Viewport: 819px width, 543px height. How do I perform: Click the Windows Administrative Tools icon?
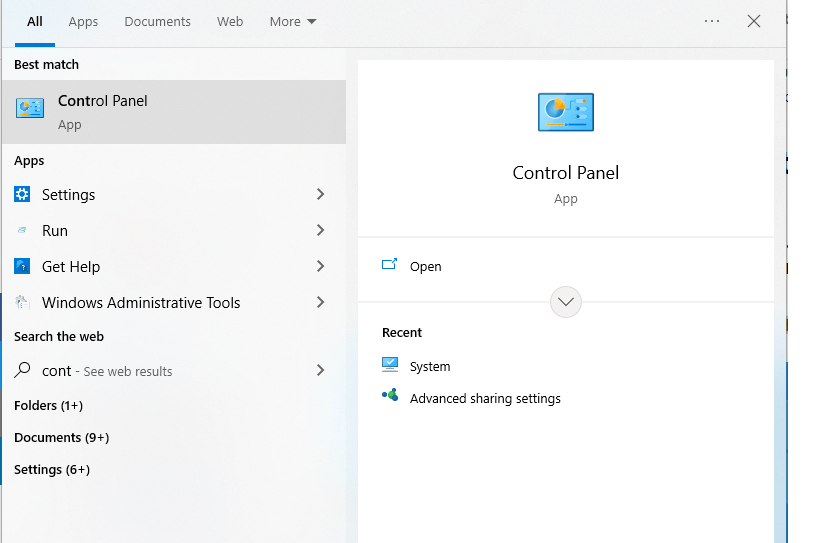click(22, 302)
